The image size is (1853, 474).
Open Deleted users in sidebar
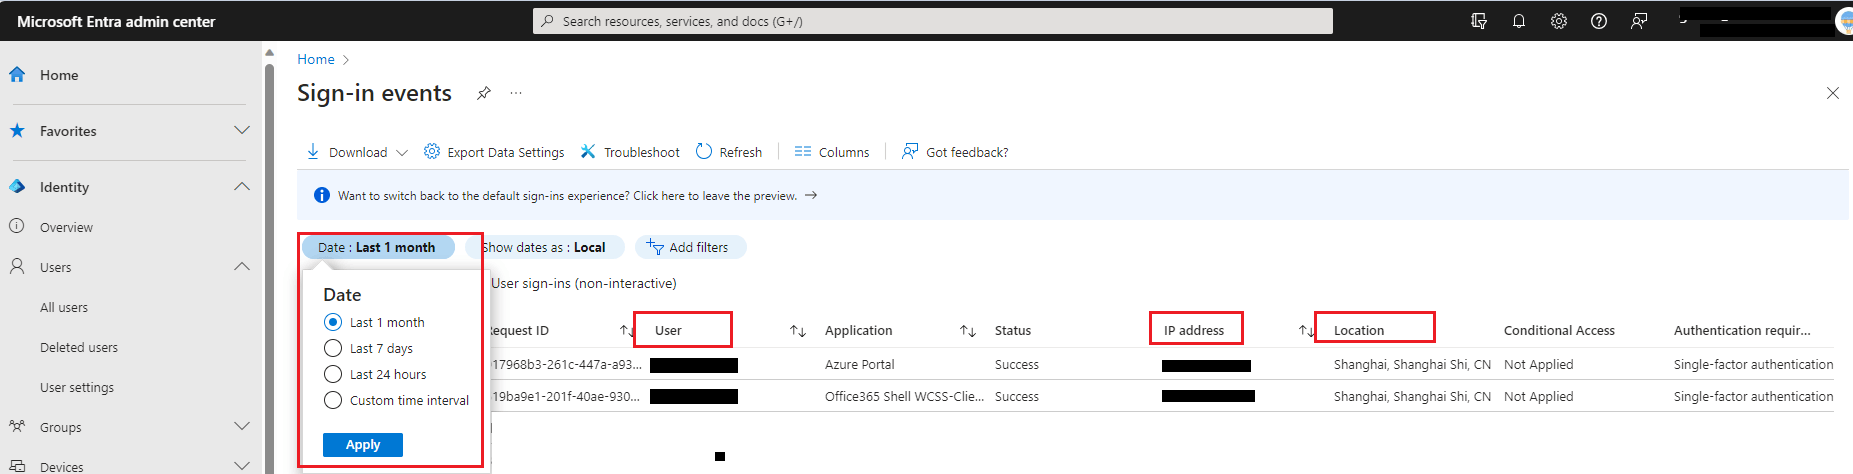[x=79, y=348]
